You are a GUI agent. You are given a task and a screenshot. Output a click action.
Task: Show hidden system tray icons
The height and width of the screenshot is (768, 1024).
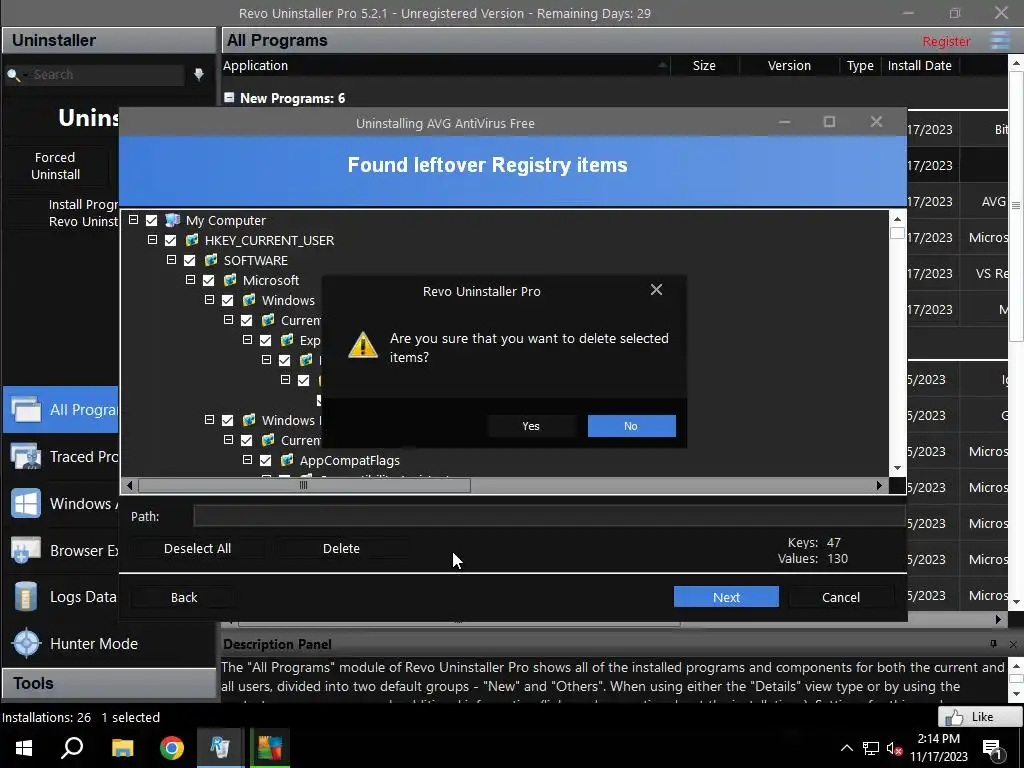coord(846,748)
